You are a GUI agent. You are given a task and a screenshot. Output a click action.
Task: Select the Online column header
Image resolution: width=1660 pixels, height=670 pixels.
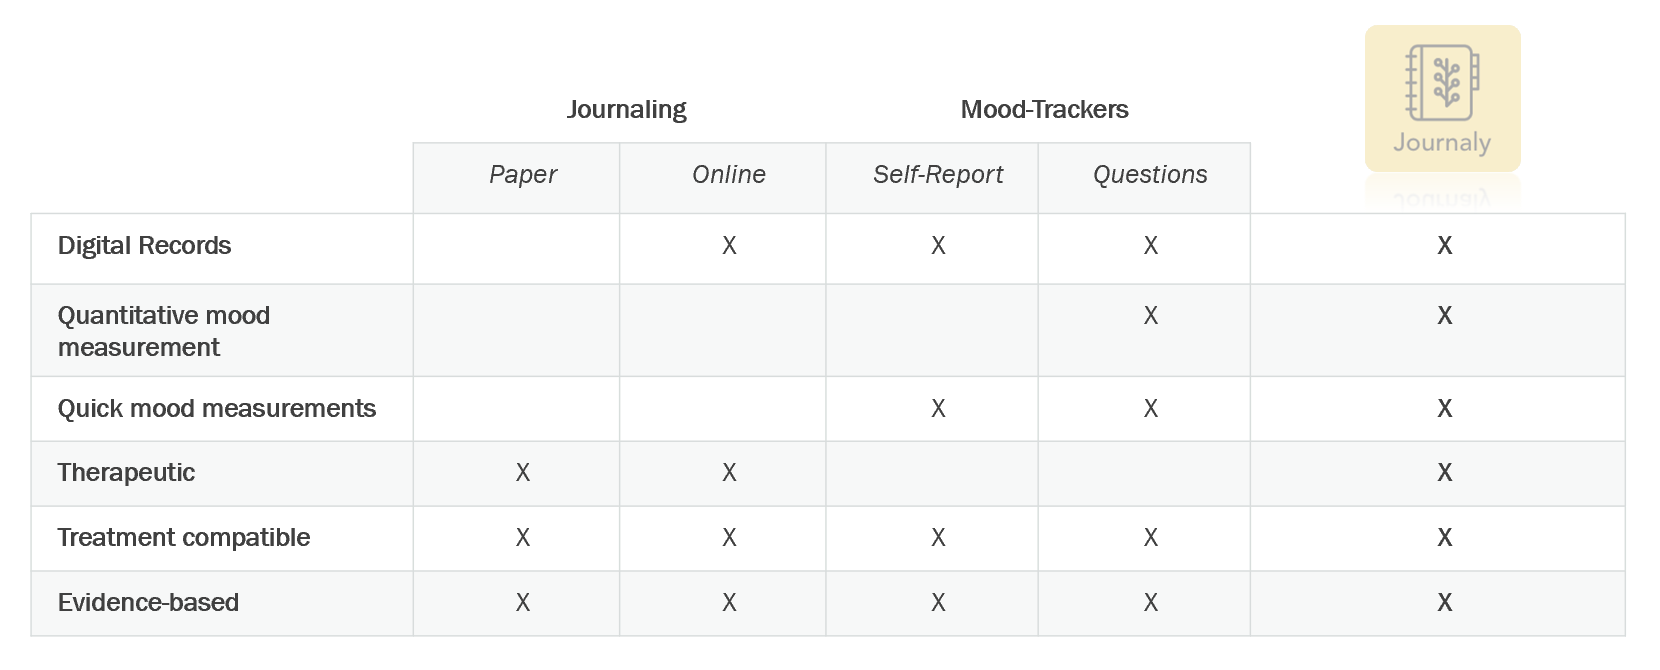tap(729, 175)
